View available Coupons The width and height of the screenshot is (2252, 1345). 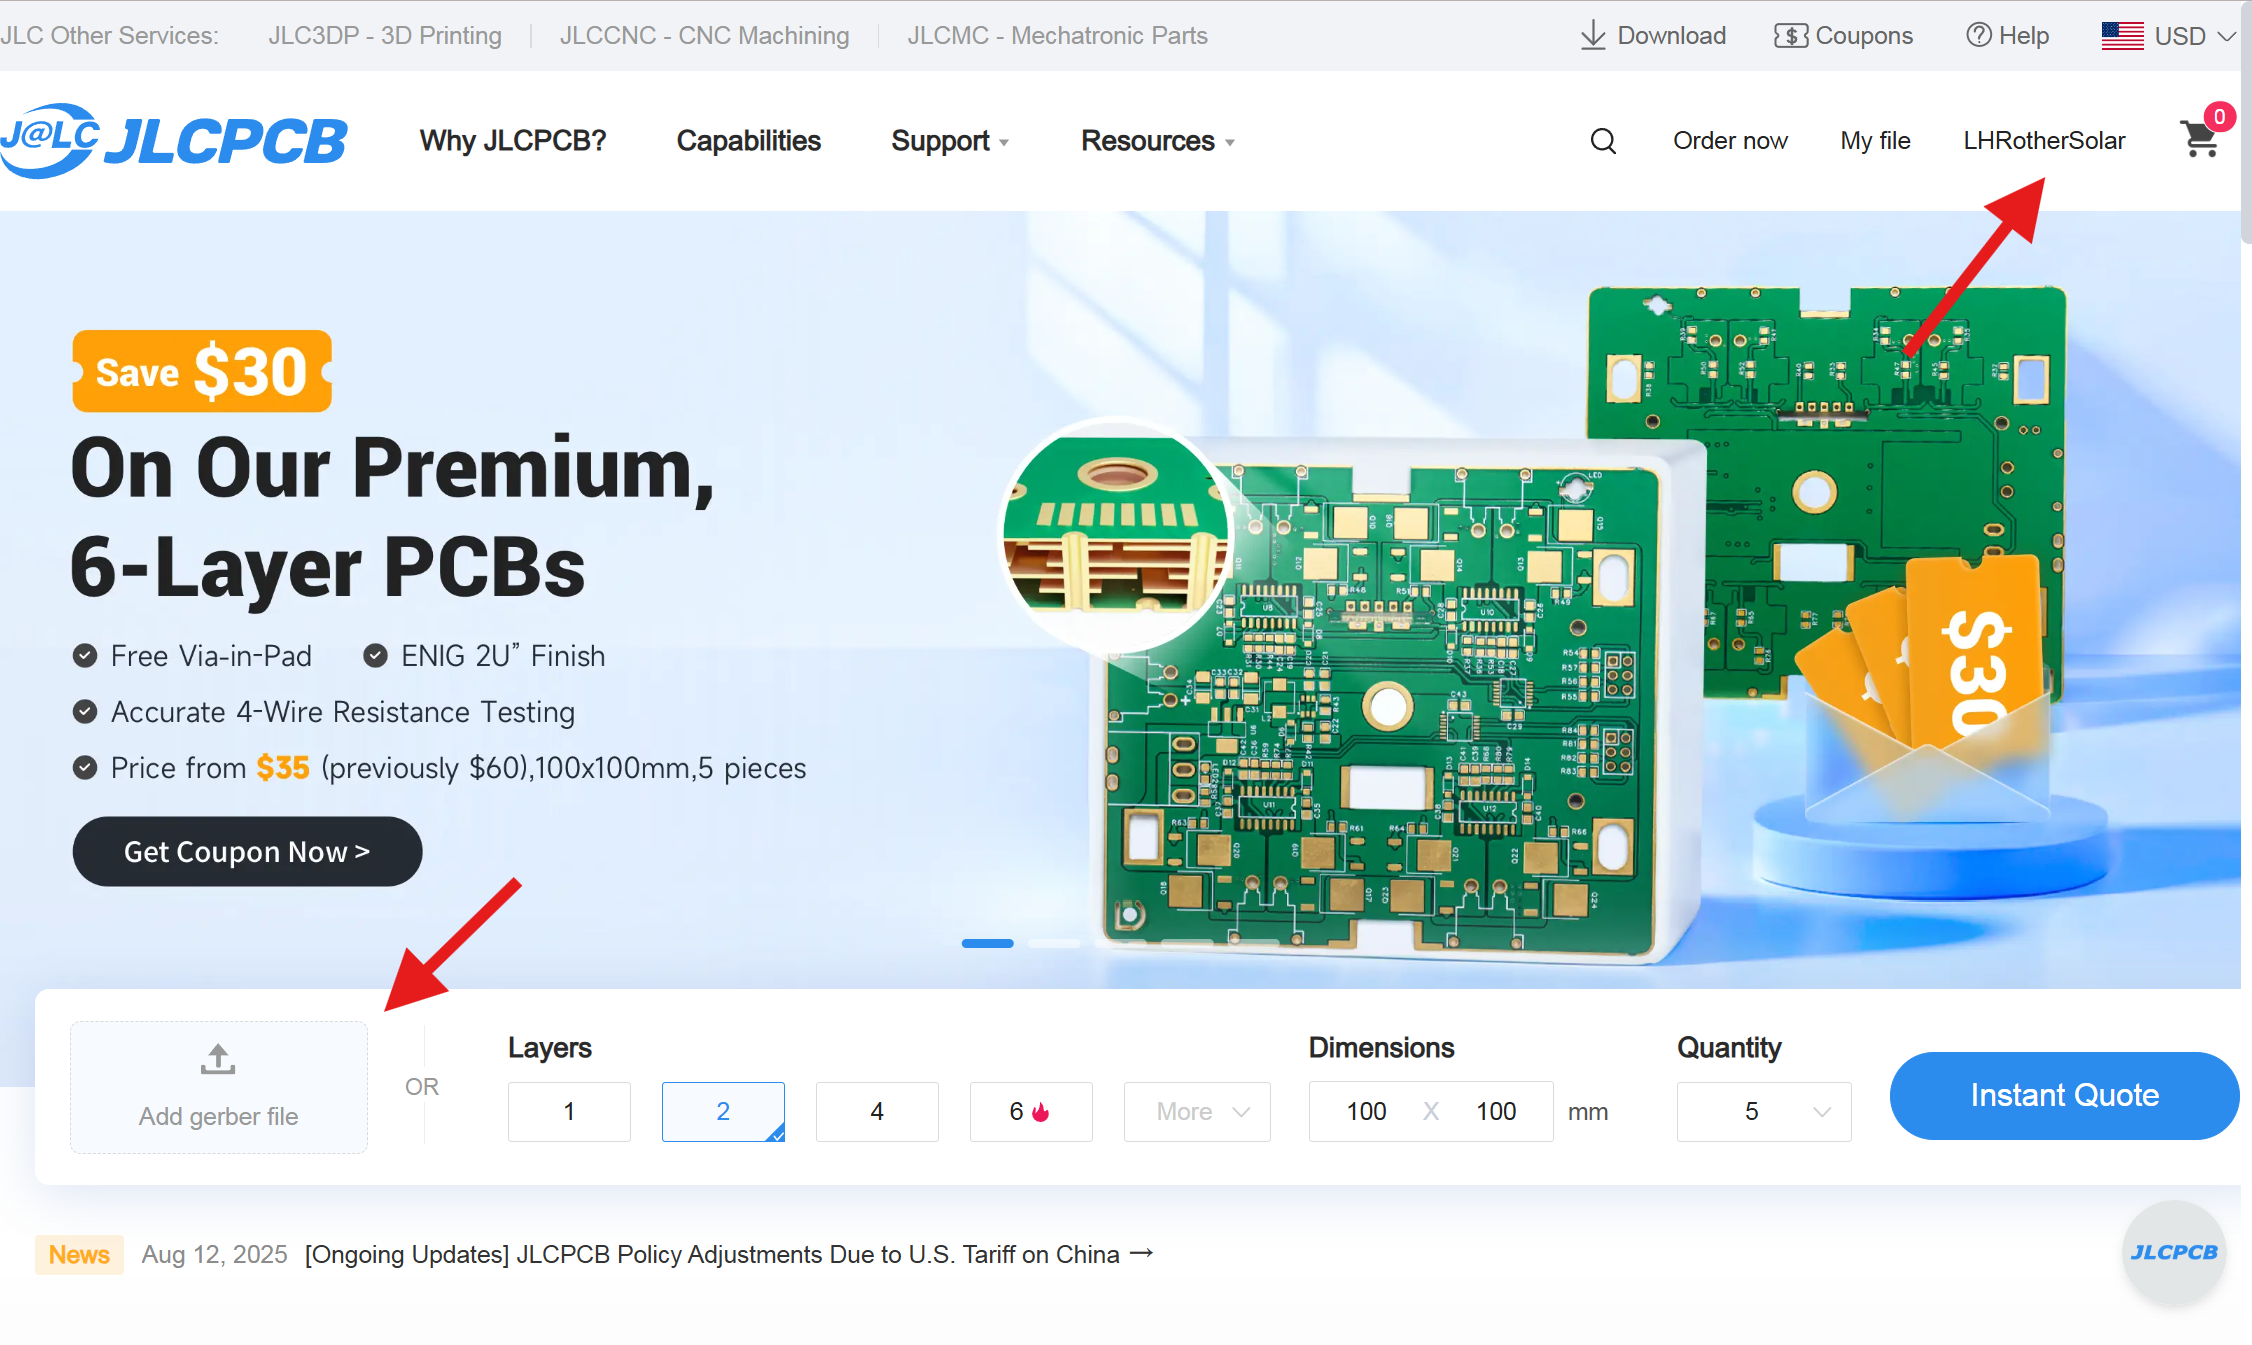point(1843,35)
